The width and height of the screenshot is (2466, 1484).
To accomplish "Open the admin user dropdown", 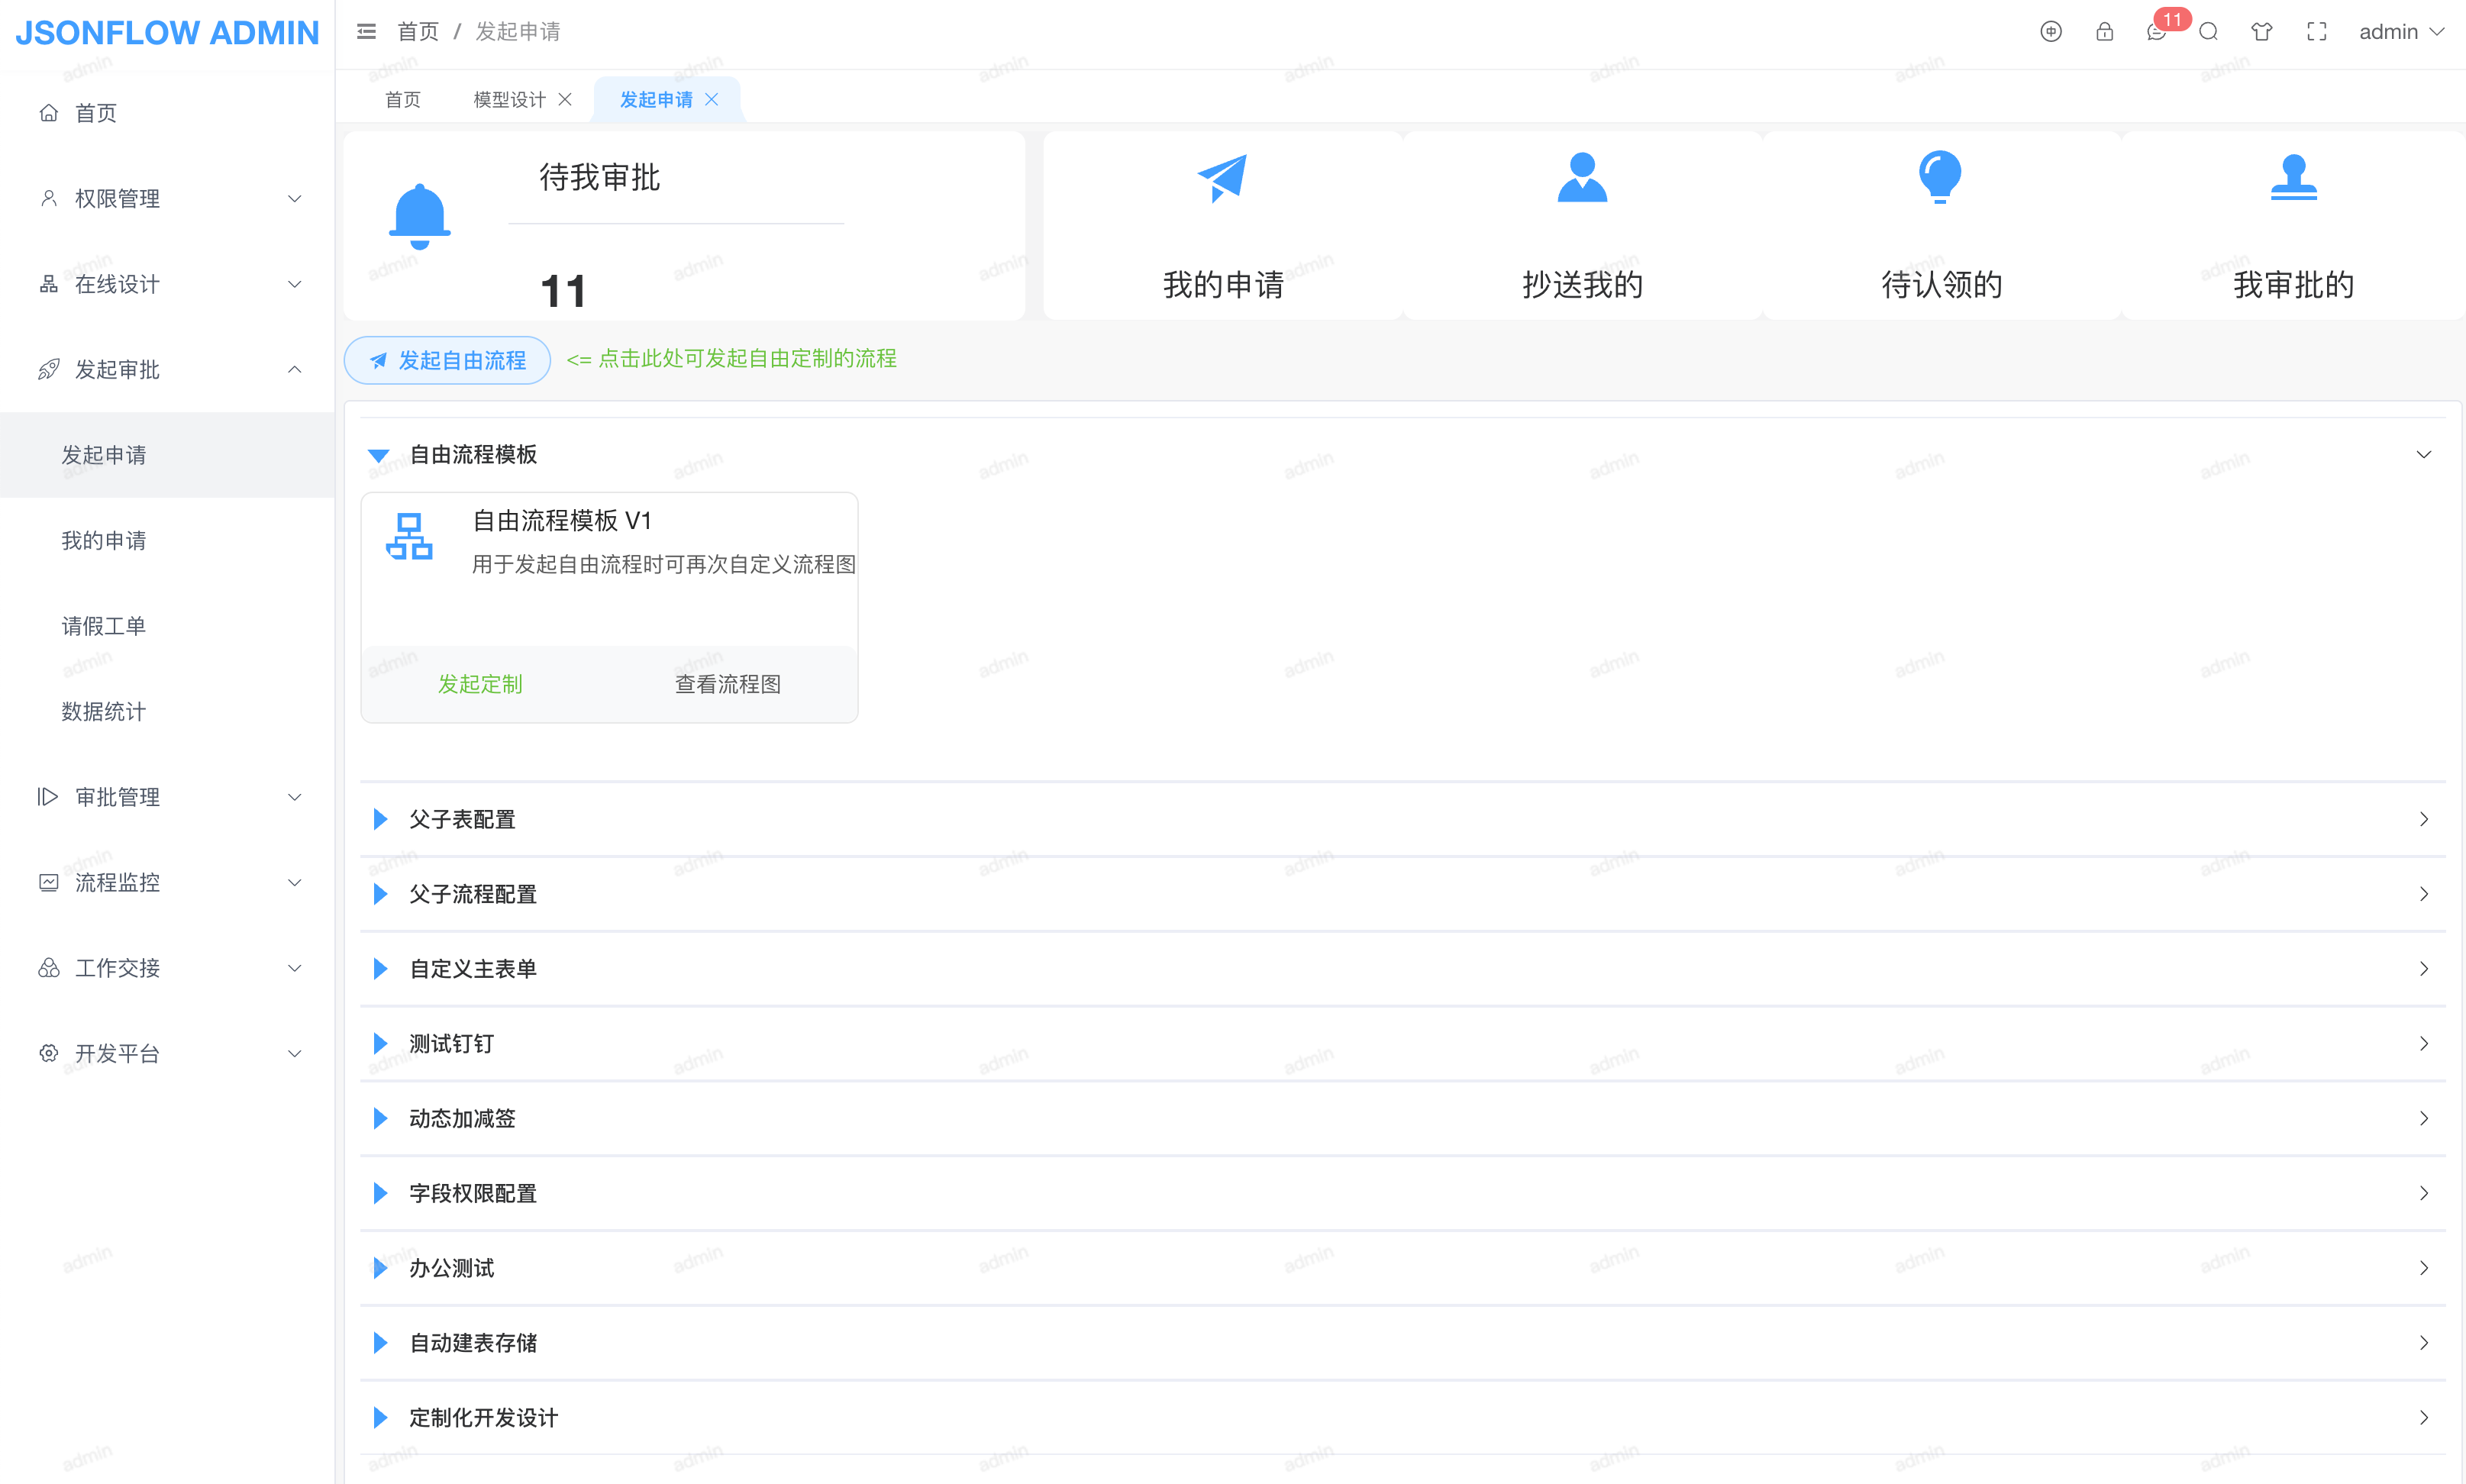I will point(2401,32).
